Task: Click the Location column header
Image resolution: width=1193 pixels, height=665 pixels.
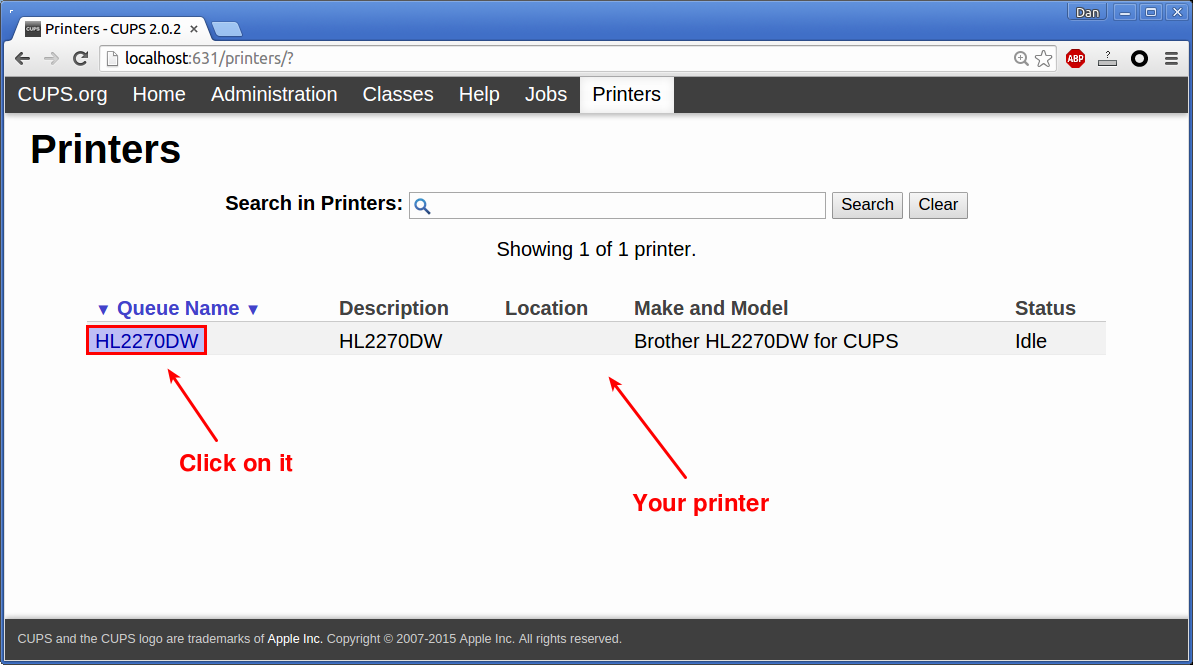Action: tap(546, 308)
